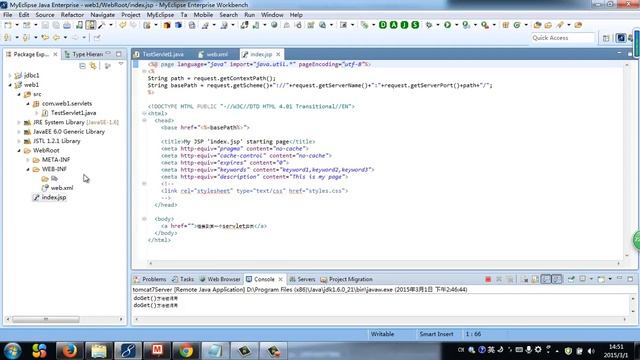Open the dropdown arrow next to Run icon

coord(456,25)
